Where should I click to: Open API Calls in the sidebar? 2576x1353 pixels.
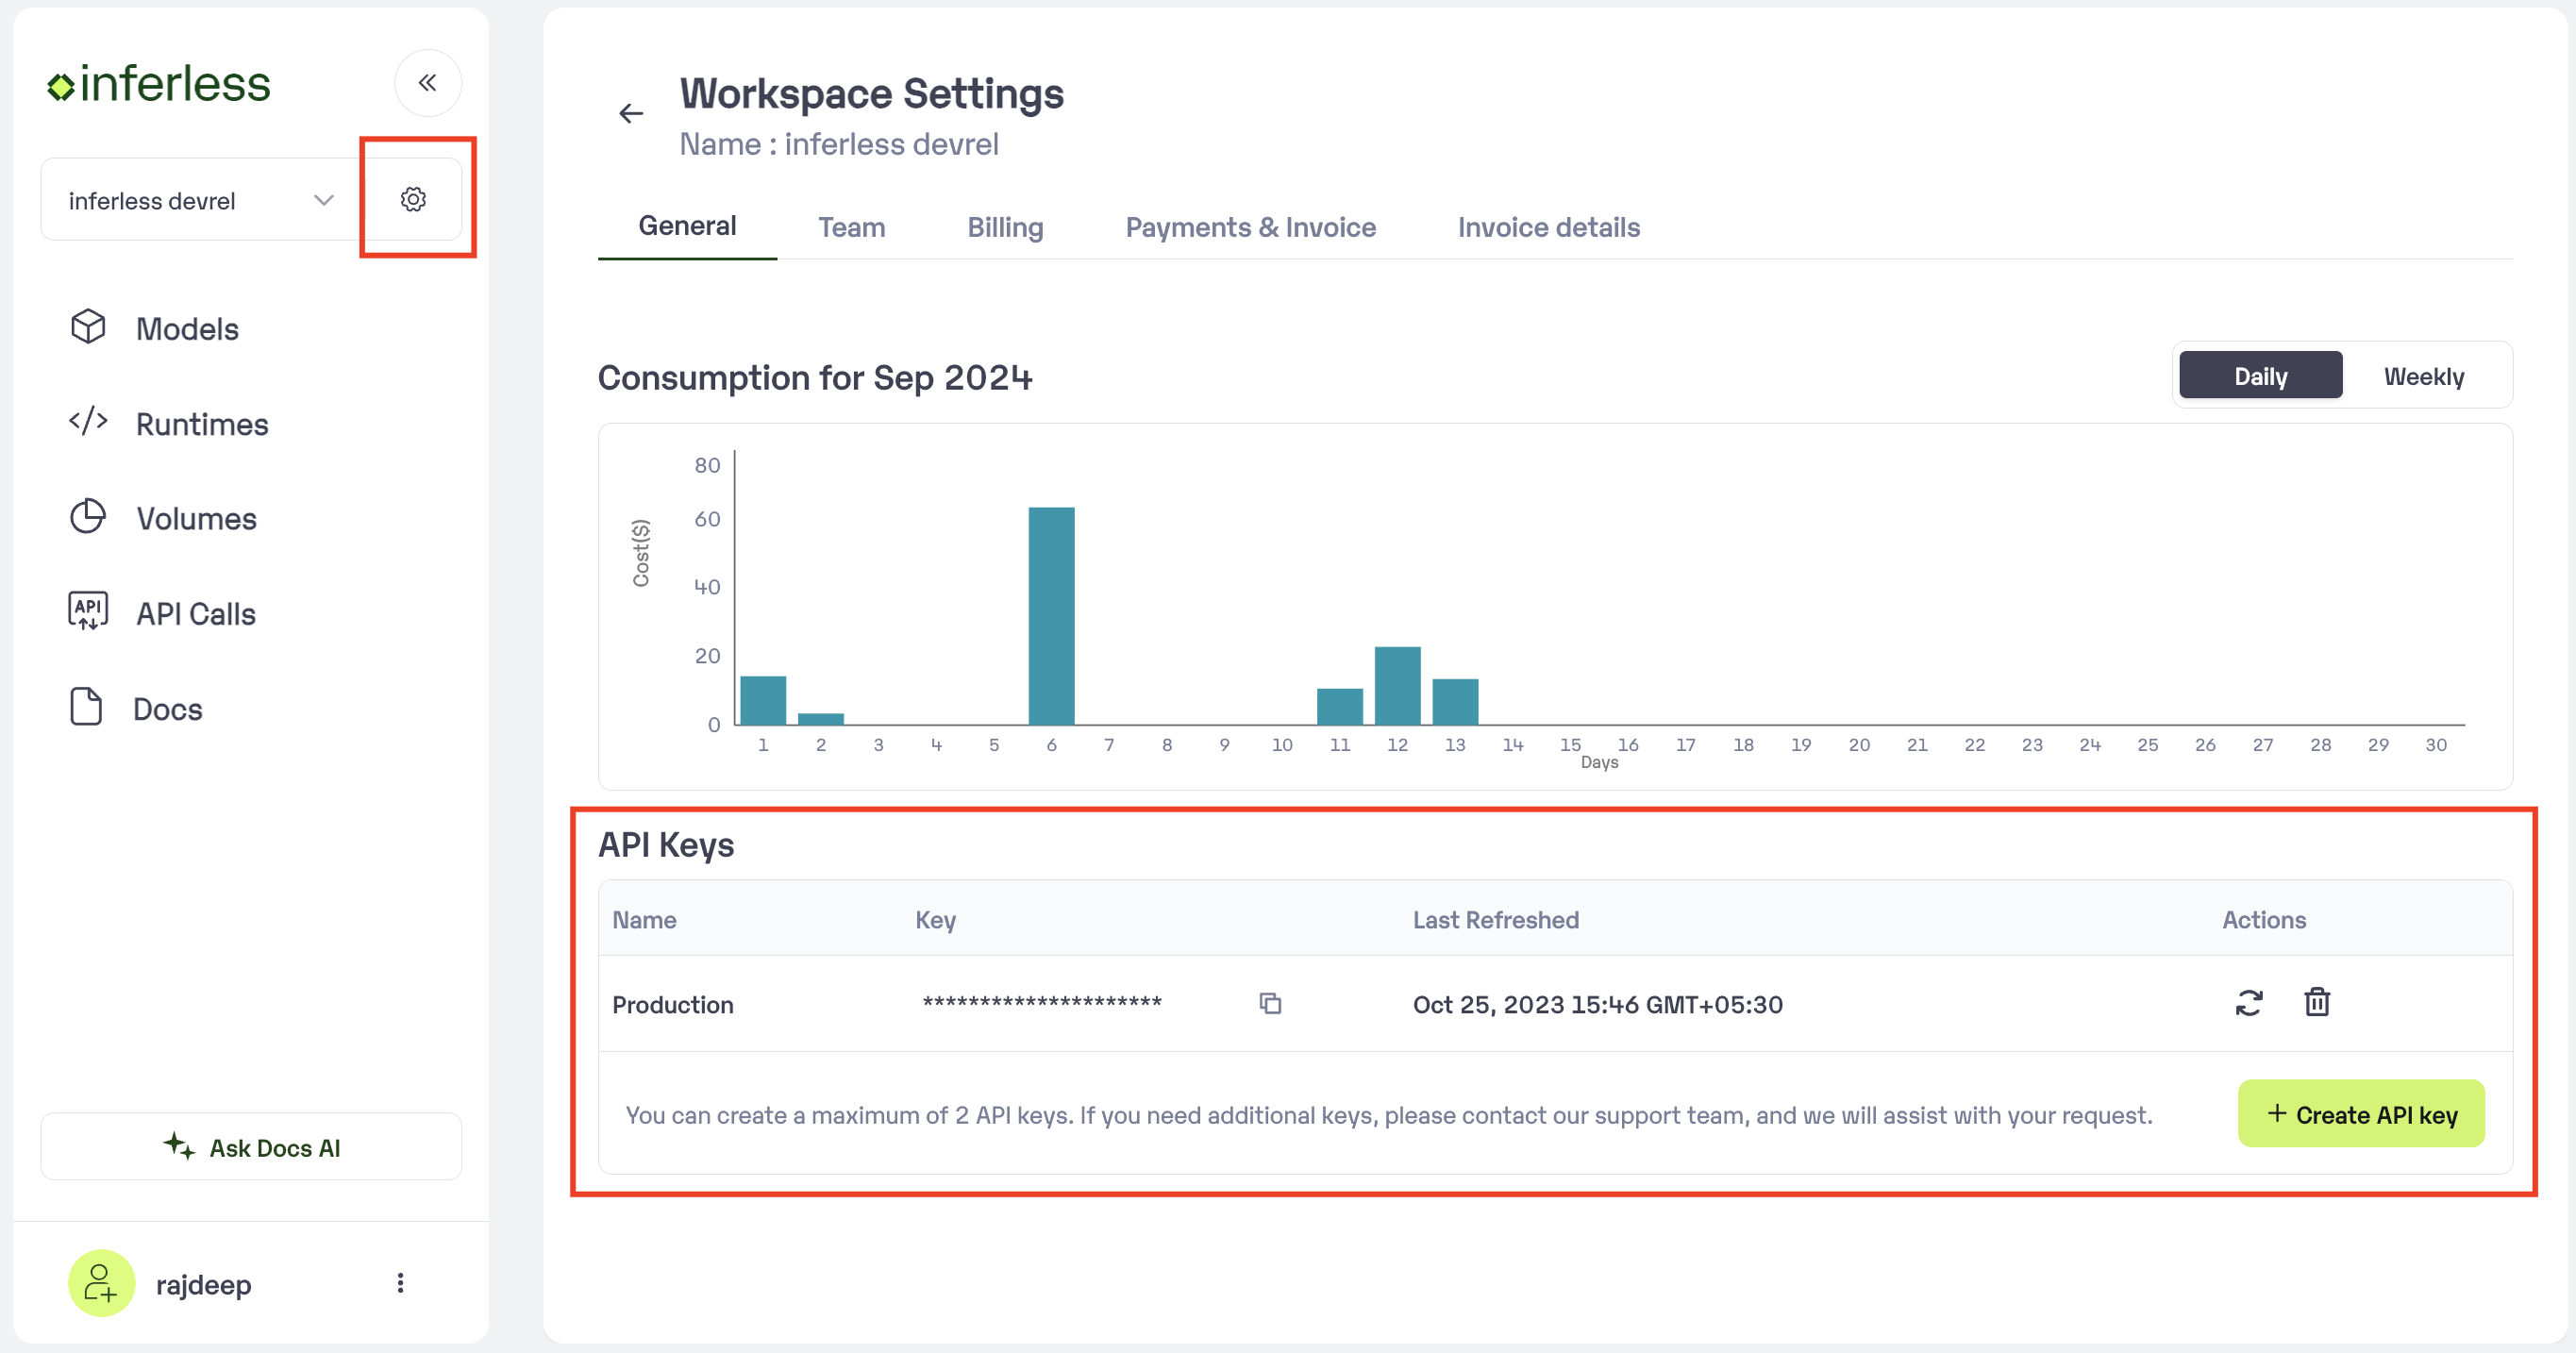click(195, 614)
